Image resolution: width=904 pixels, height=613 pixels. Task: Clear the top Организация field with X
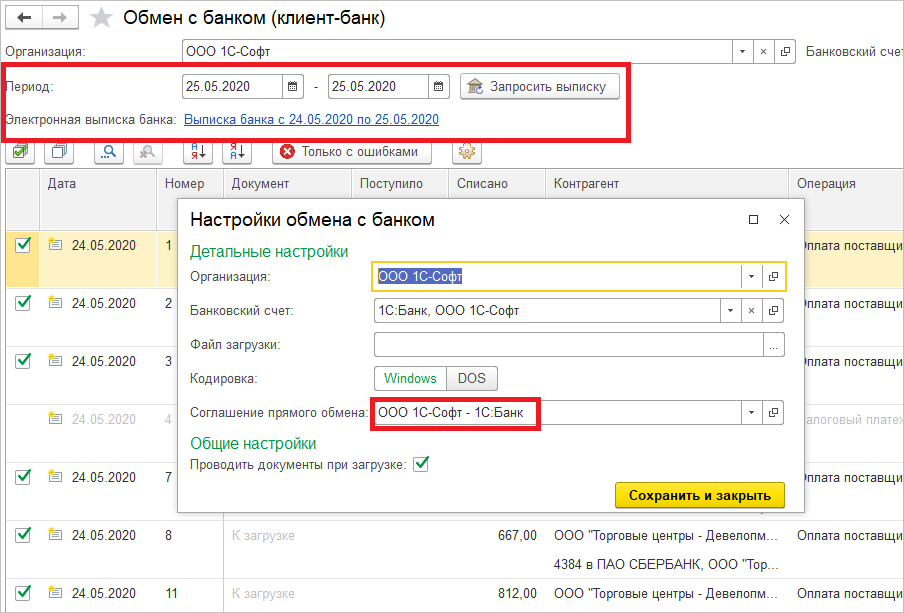point(763,52)
